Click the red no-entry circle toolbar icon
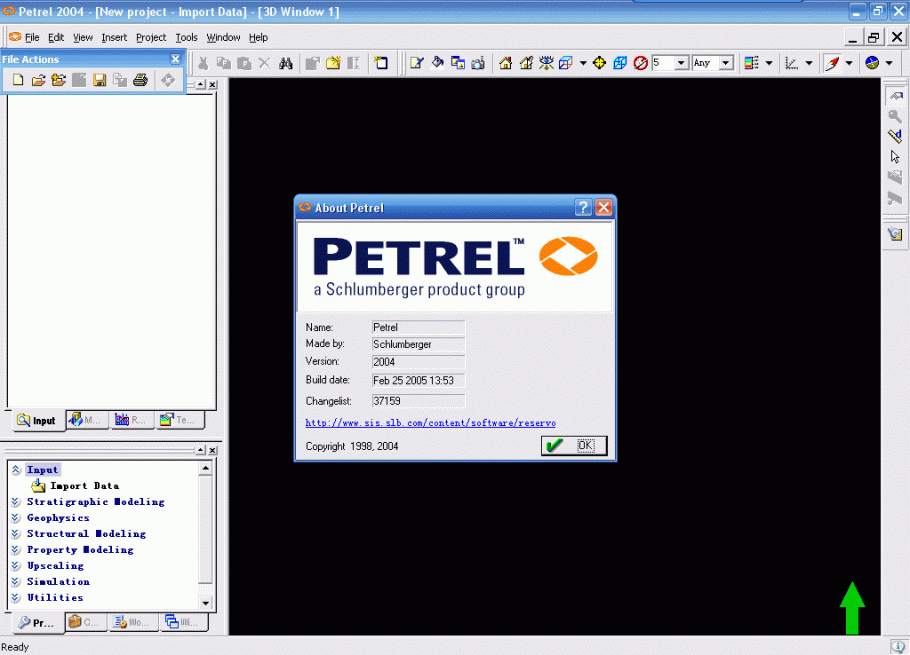910x655 pixels. click(x=641, y=63)
